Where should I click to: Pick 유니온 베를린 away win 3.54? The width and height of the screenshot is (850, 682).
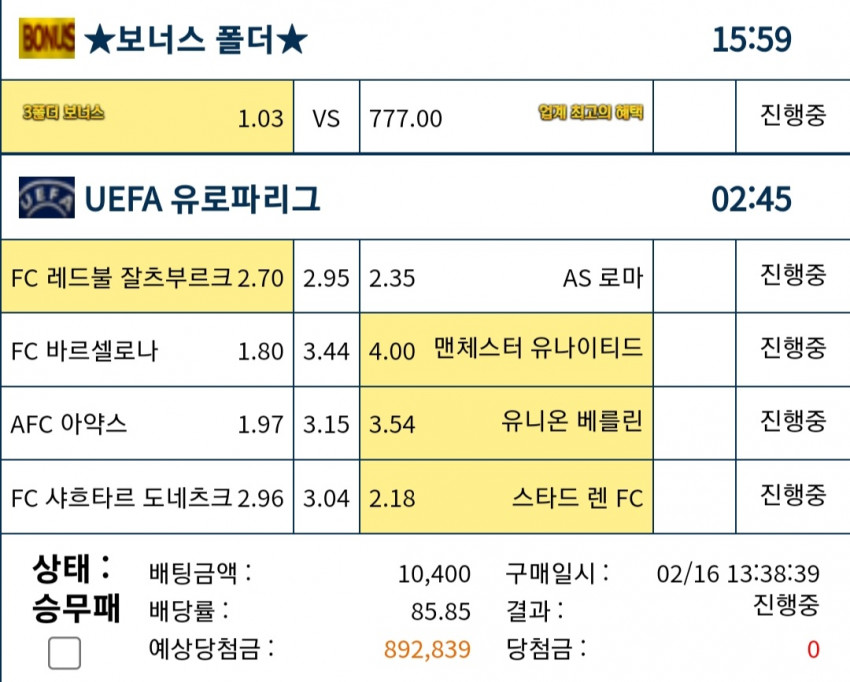click(x=506, y=423)
